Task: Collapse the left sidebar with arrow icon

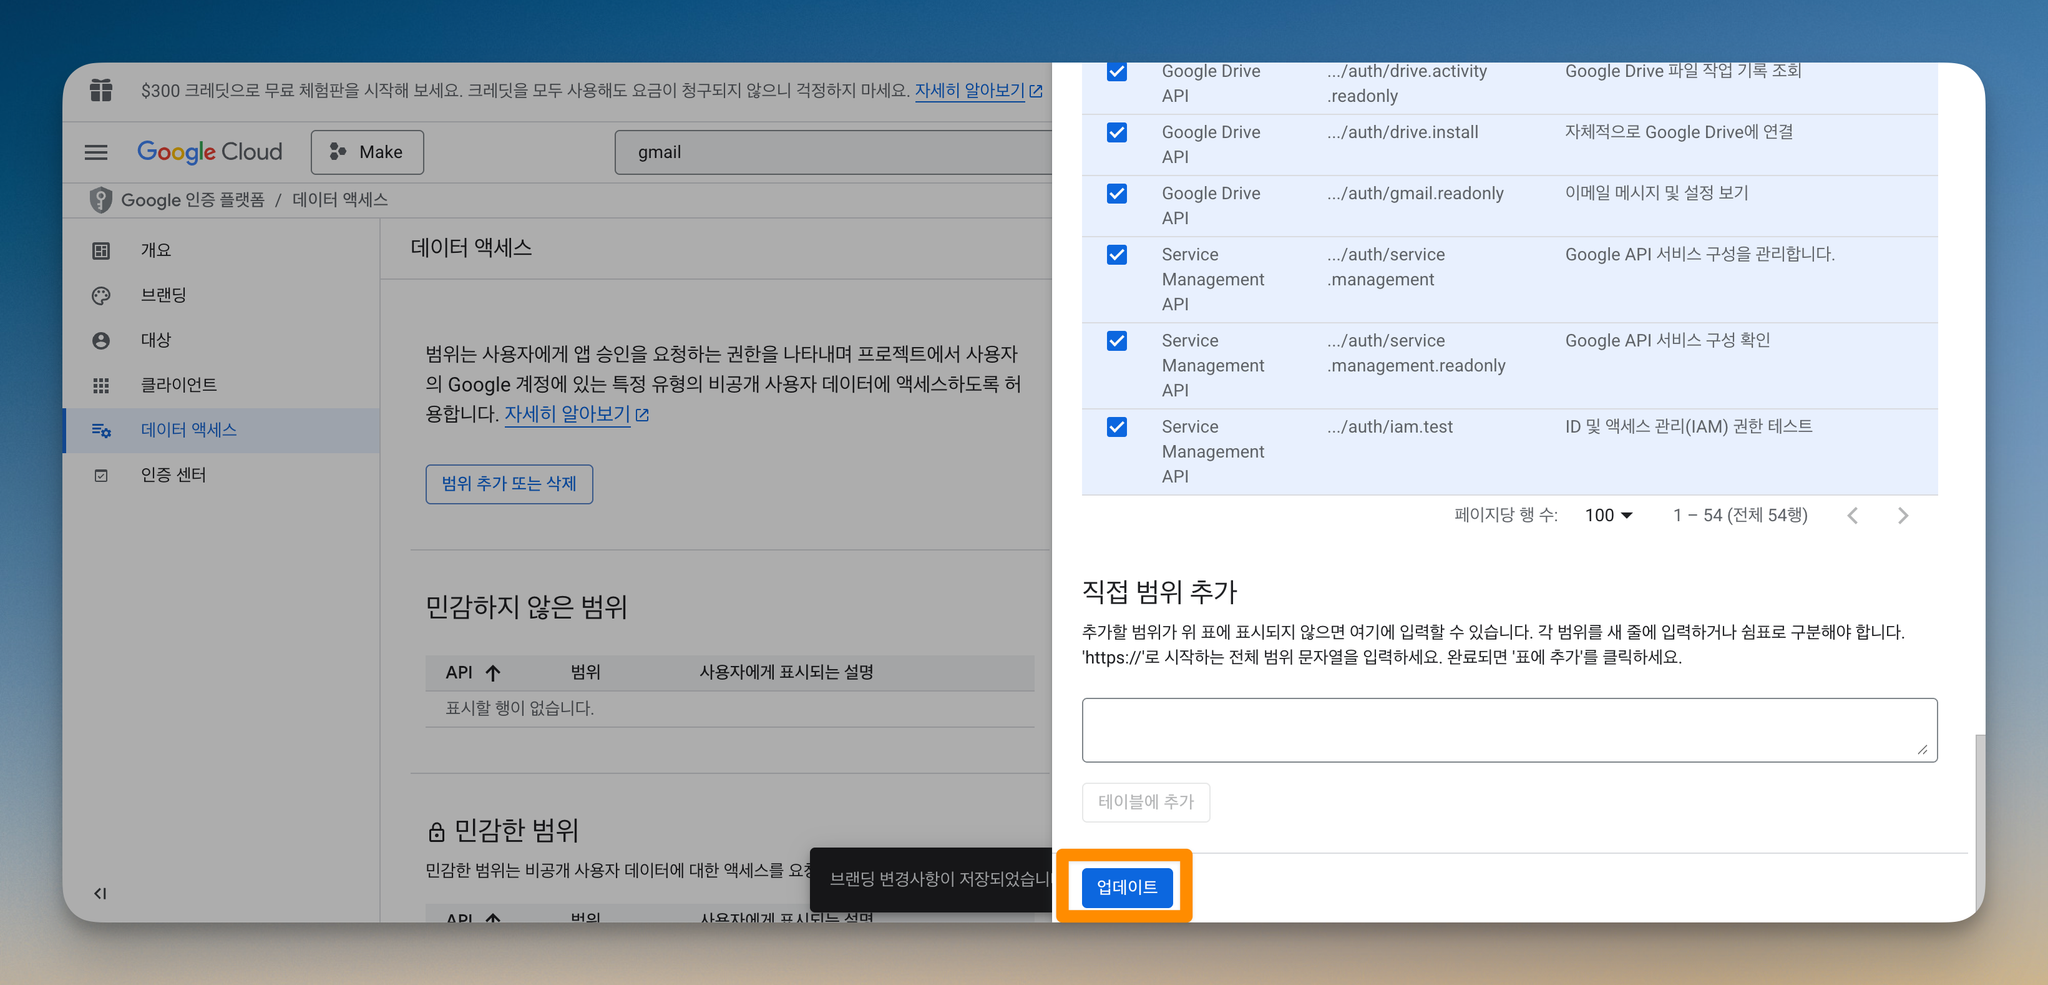Action: (x=100, y=893)
